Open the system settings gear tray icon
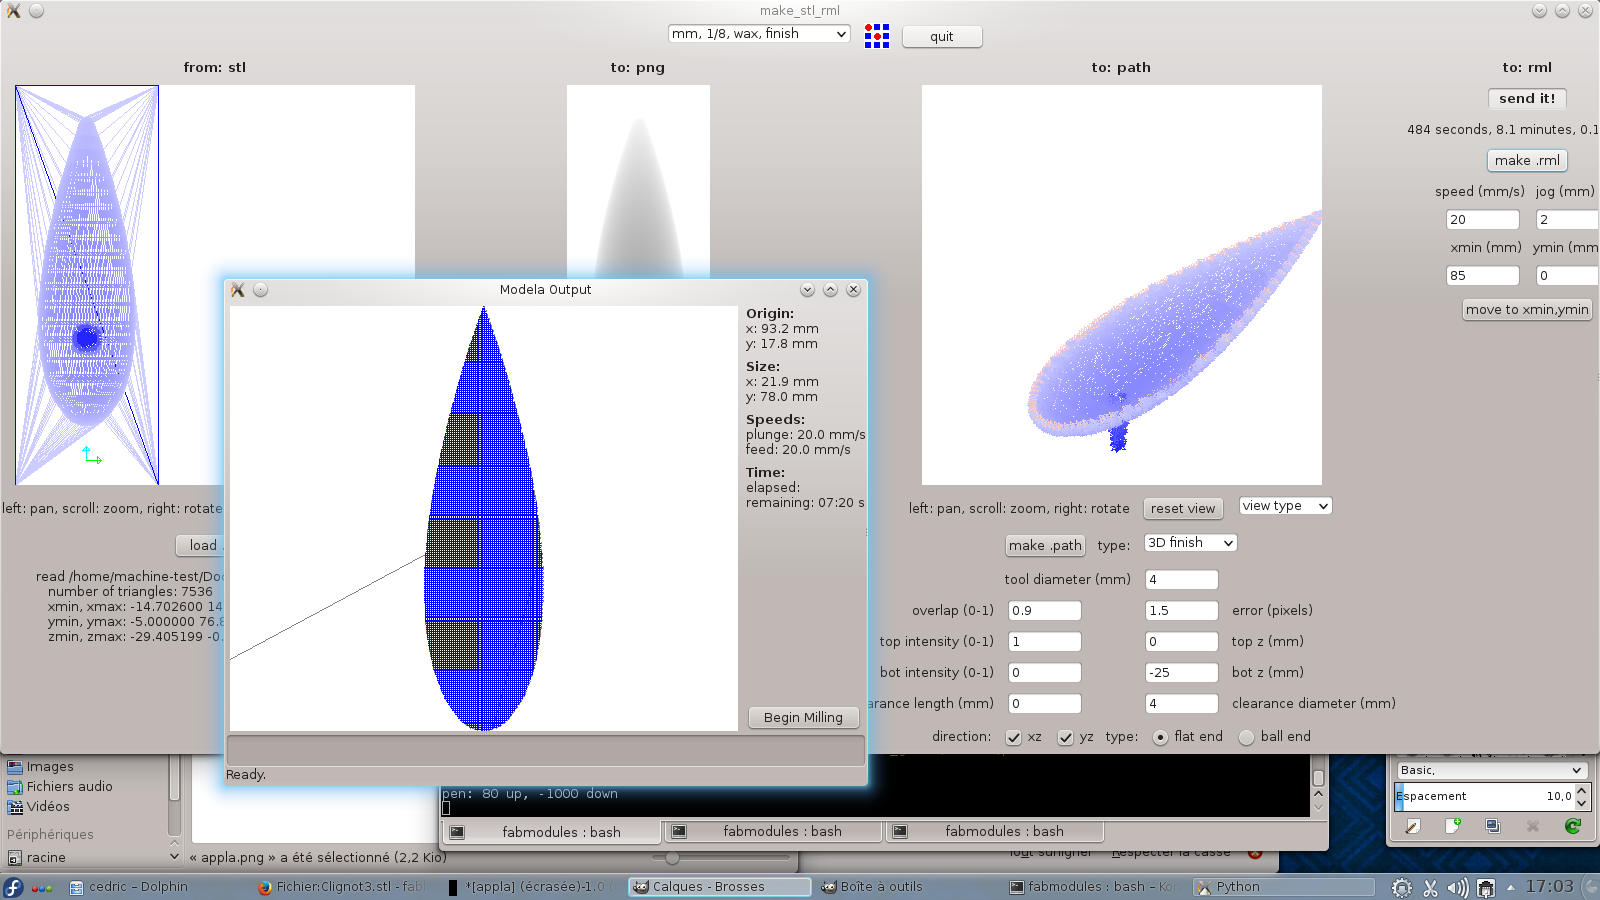The width and height of the screenshot is (1600, 900). point(1402,887)
